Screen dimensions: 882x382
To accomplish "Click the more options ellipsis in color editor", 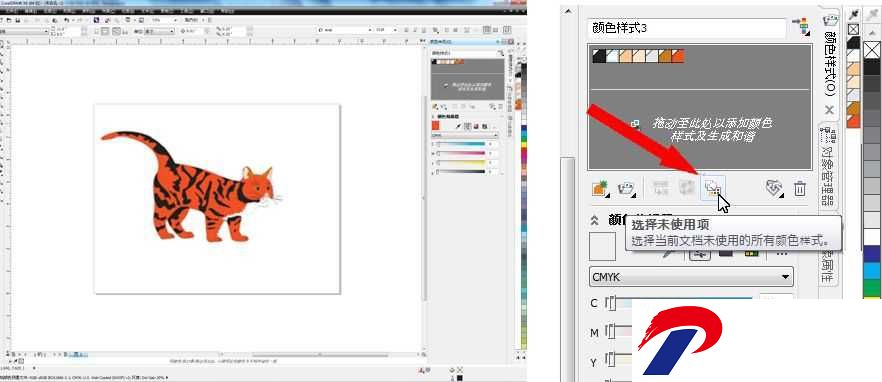I will (x=781, y=253).
